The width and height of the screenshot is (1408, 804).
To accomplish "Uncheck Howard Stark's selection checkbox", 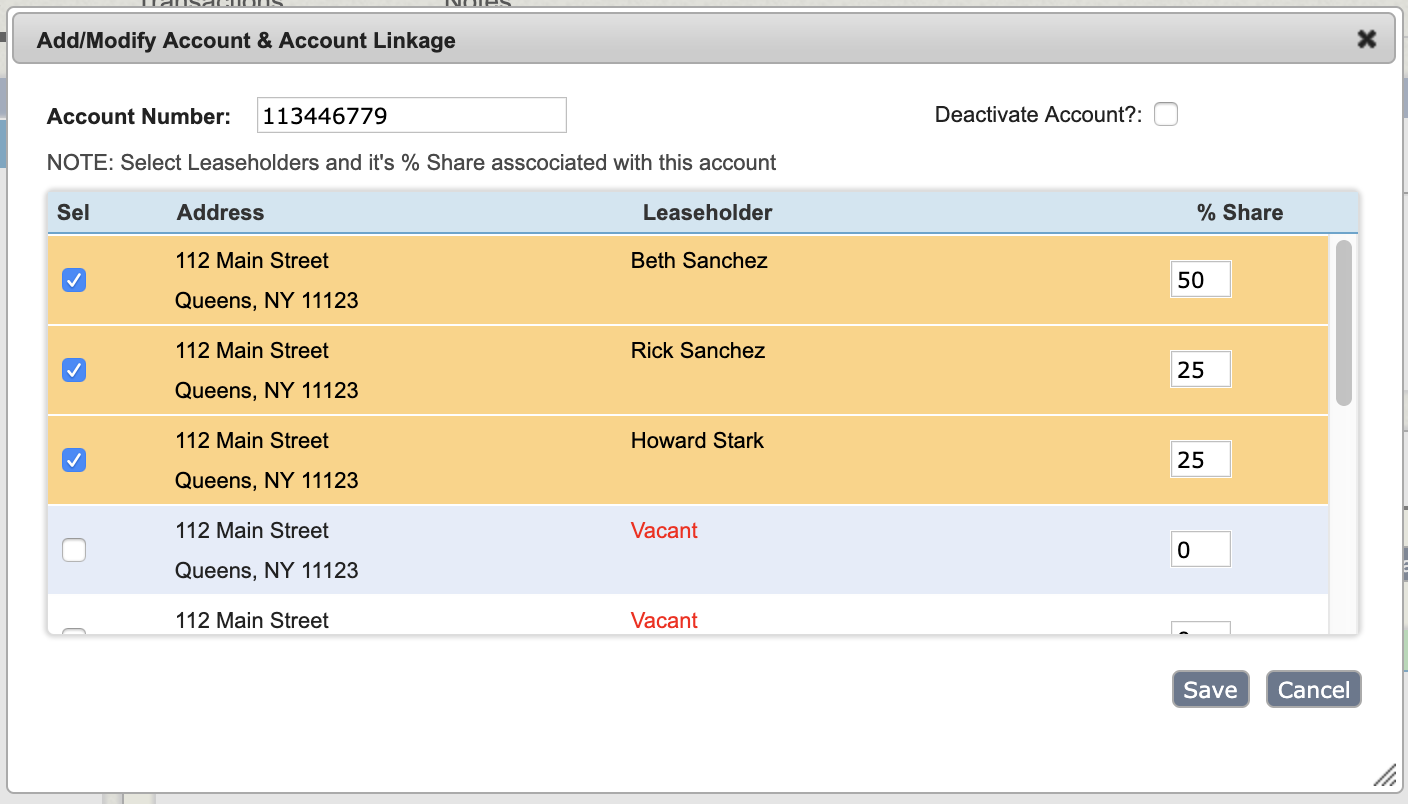I will pyautogui.click(x=74, y=460).
